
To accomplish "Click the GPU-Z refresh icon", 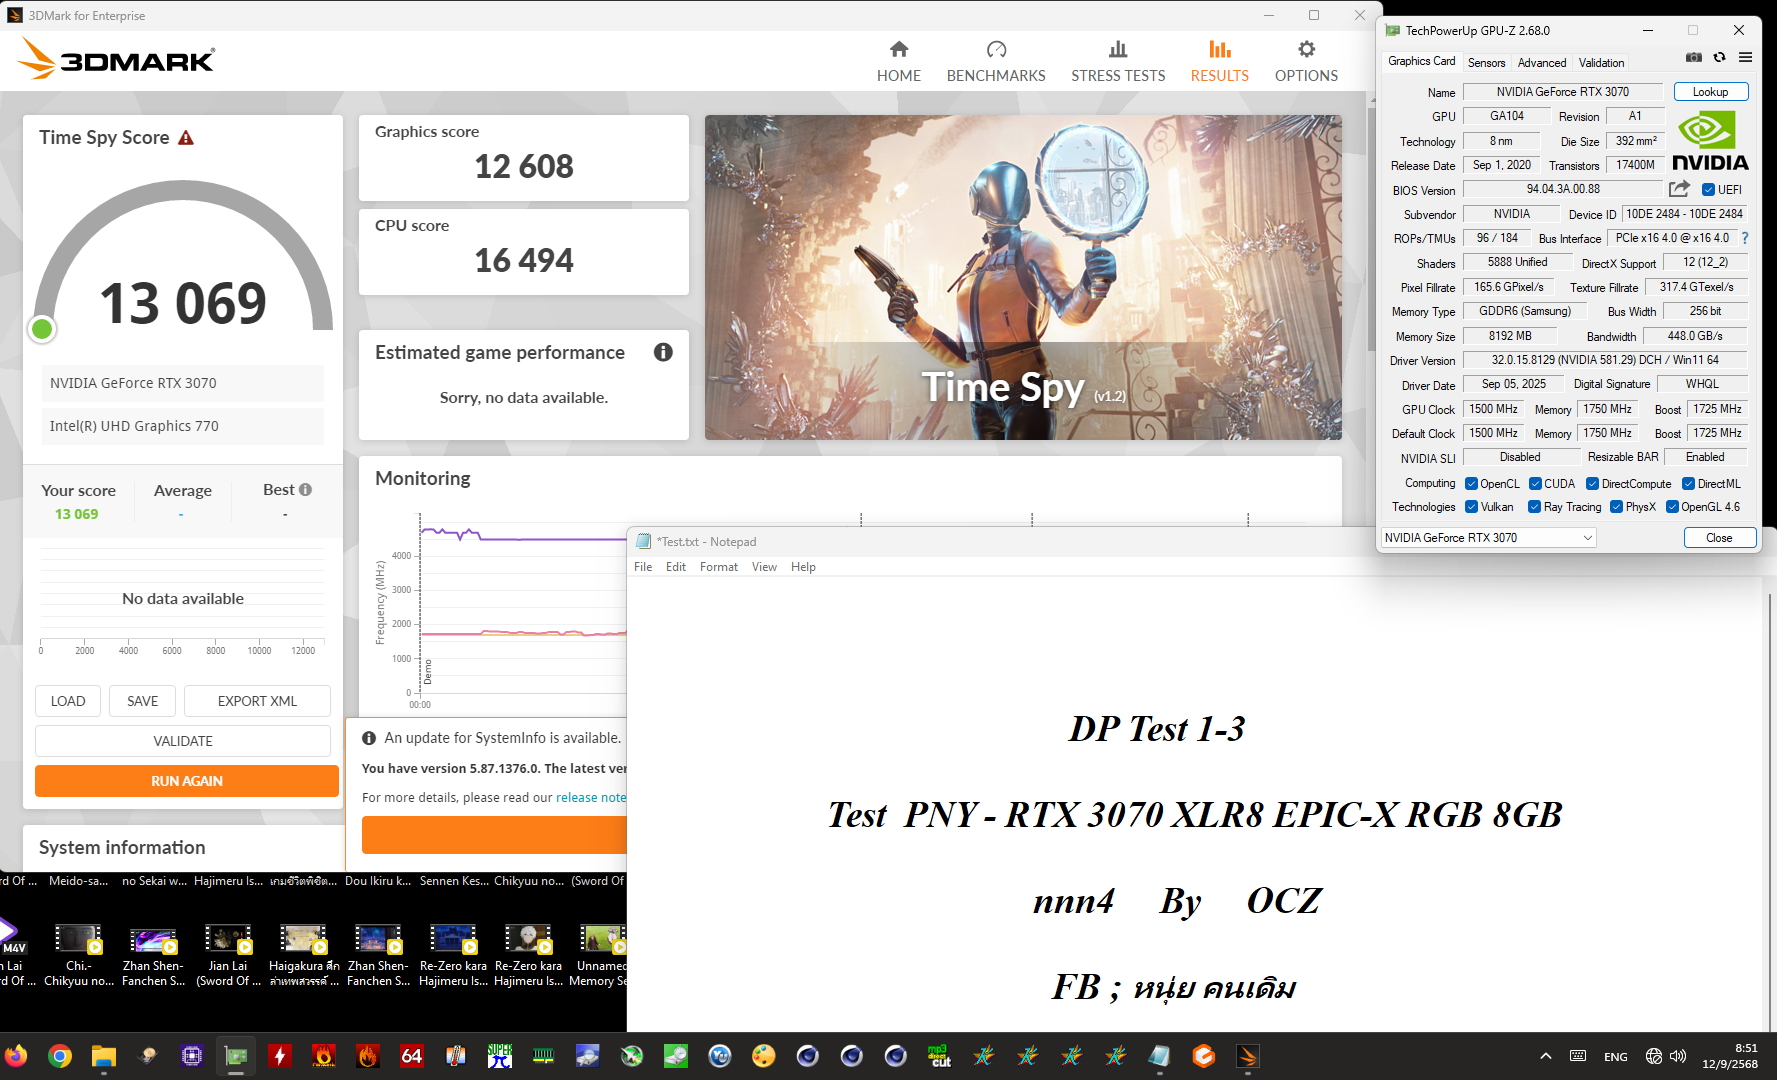I will pos(1719,58).
